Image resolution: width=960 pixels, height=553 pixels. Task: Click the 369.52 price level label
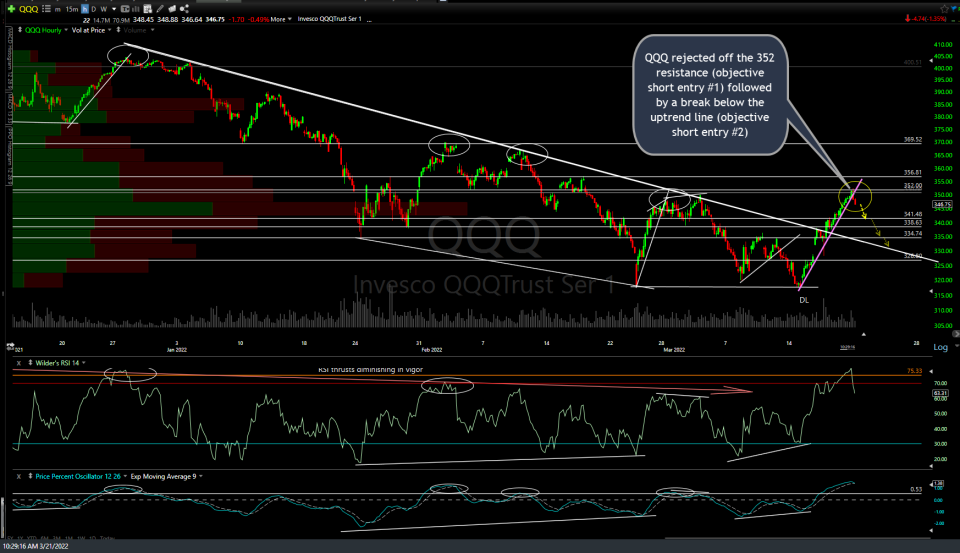(913, 140)
